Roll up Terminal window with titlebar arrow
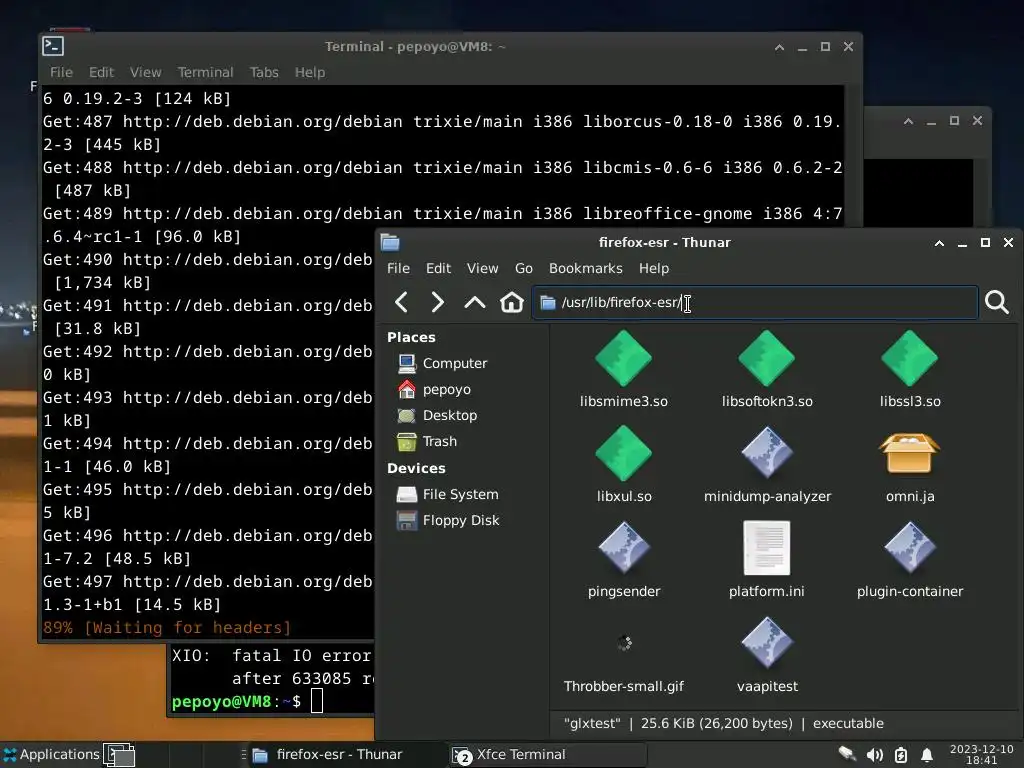Screen dimensions: 1024x768 (779, 47)
